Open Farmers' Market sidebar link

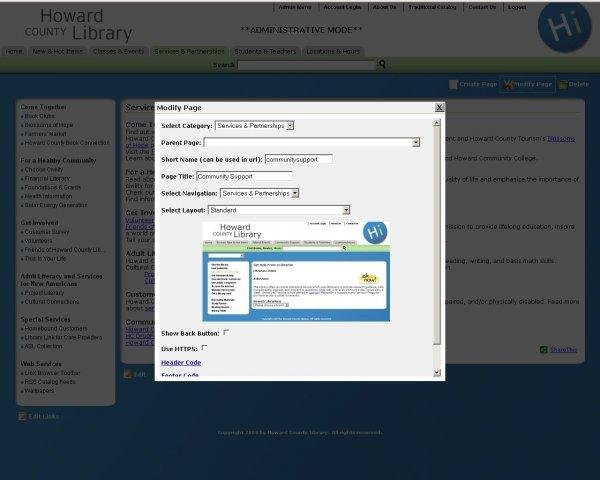(x=45, y=134)
